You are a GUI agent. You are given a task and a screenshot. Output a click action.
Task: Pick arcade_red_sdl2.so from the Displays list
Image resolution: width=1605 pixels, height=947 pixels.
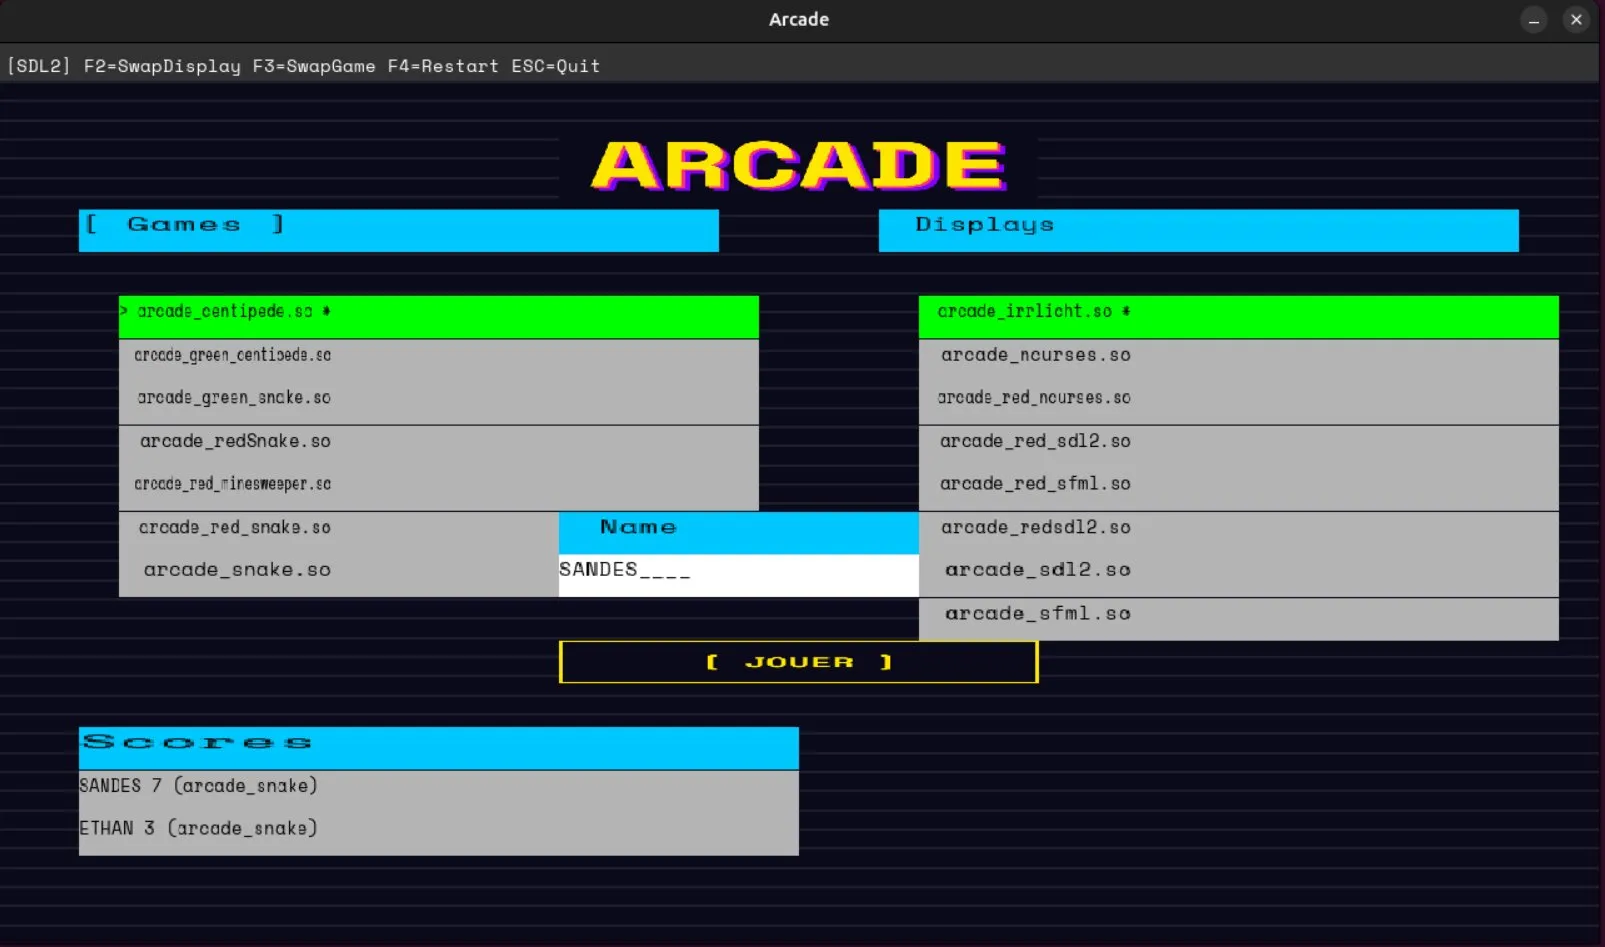pos(1238,447)
